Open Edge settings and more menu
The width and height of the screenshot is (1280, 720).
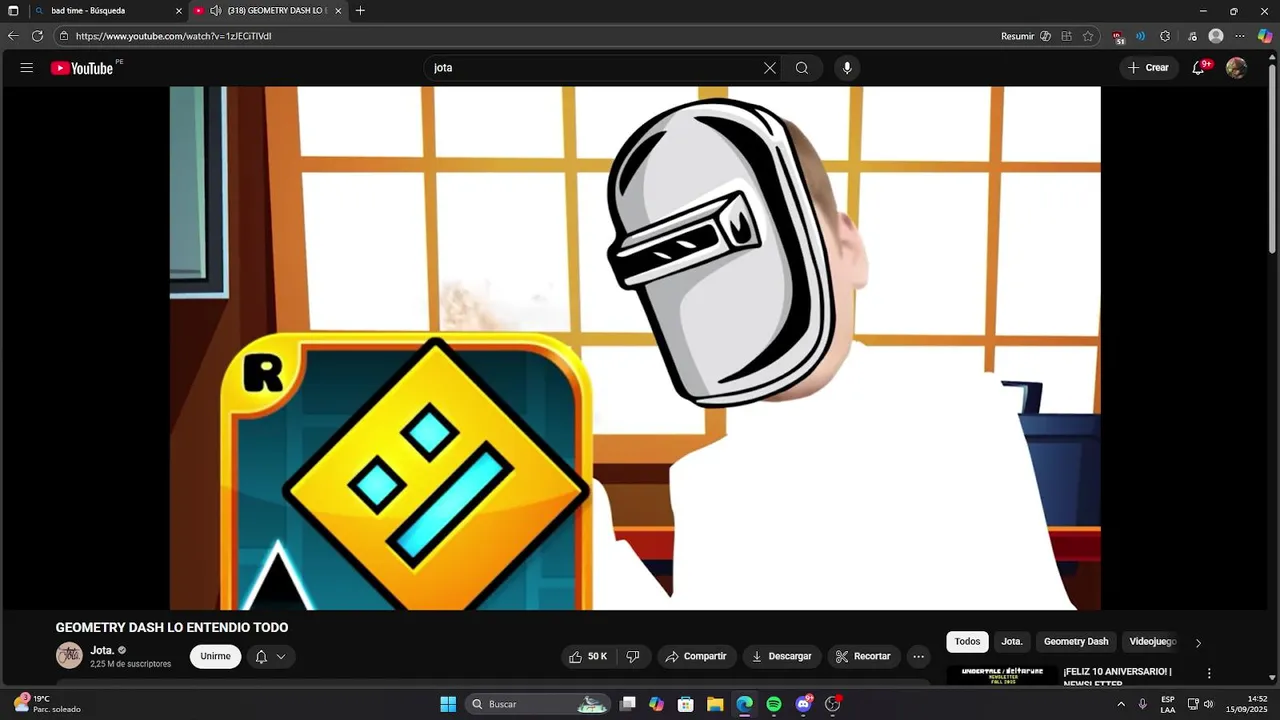tap(1240, 36)
